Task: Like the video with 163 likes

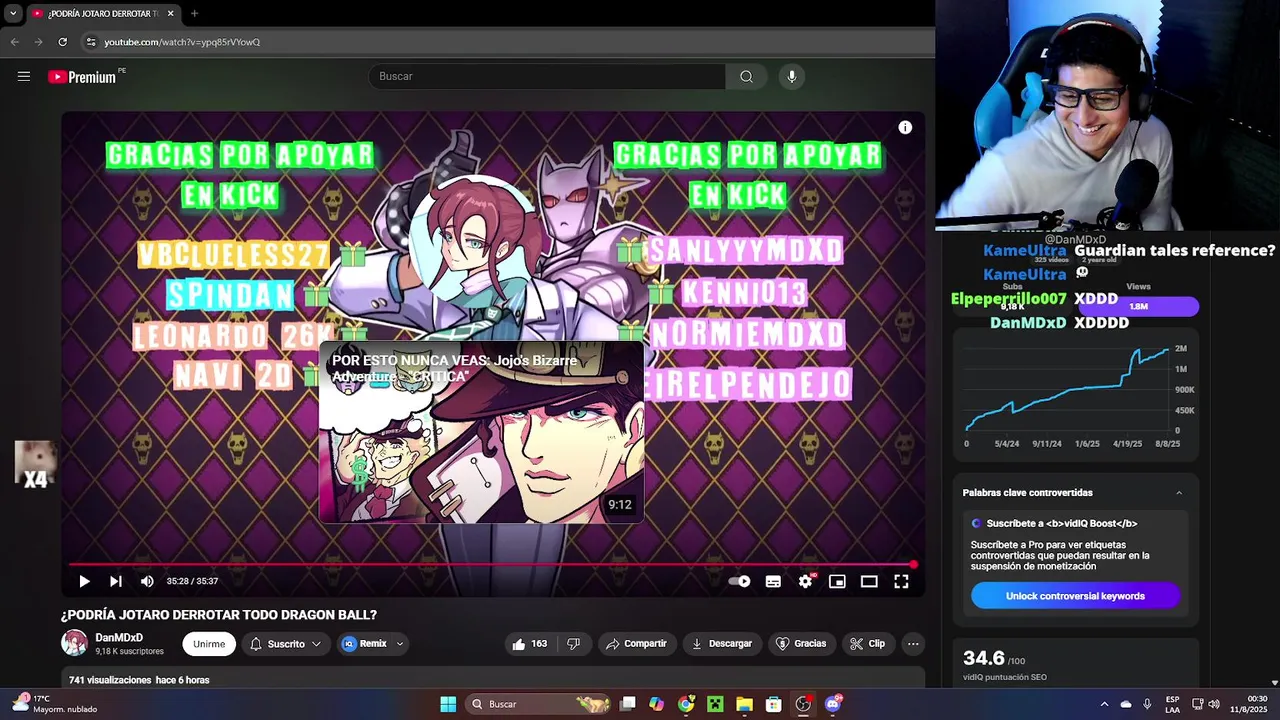Action: [x=530, y=644]
